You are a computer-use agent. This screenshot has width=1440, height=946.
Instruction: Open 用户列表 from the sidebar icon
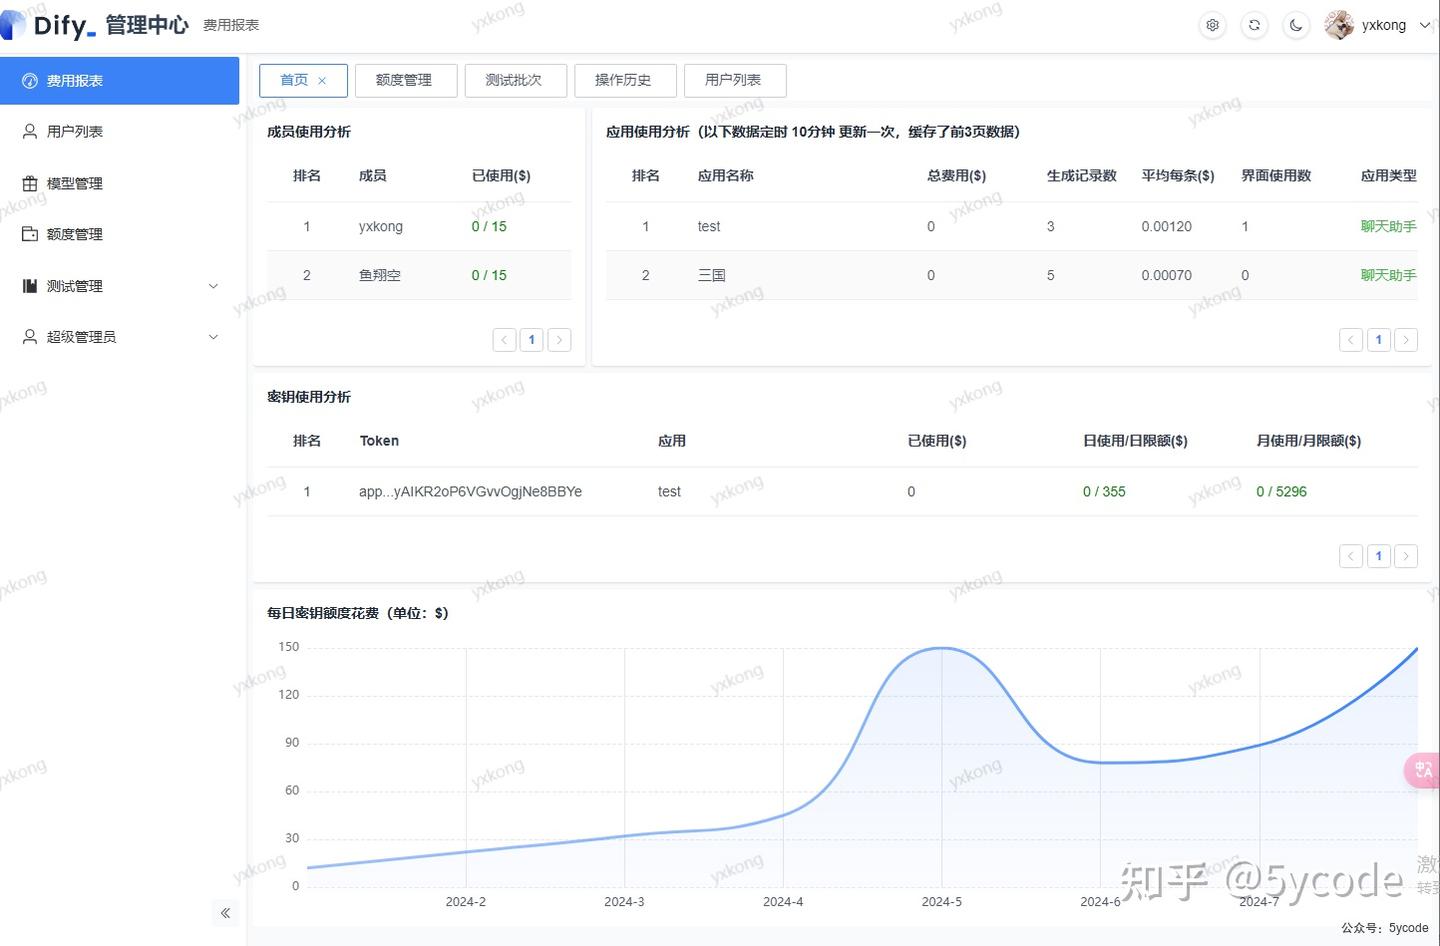click(28, 131)
